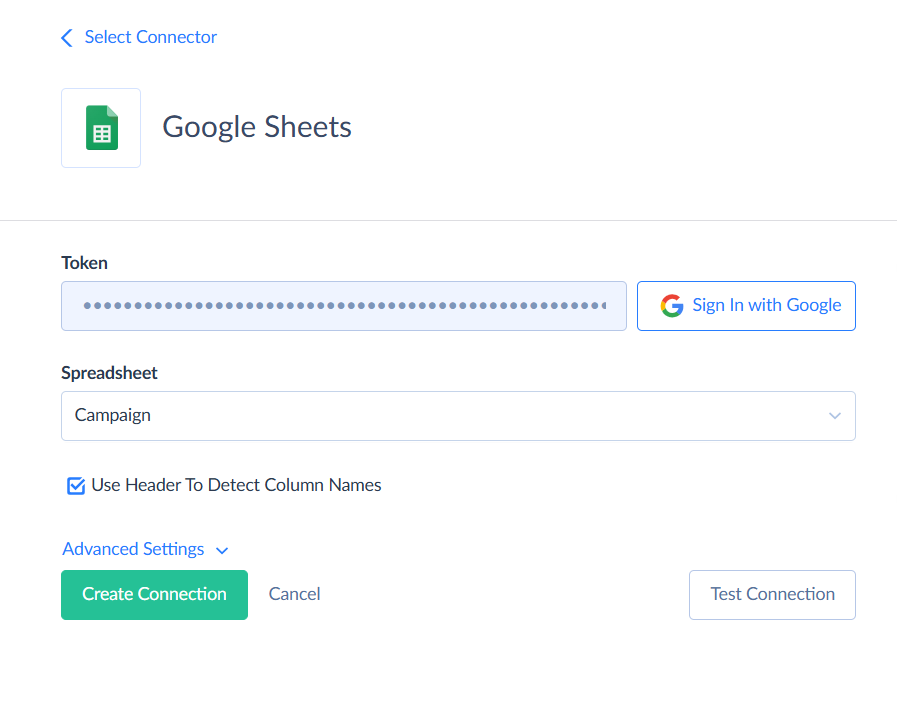Click the chevron next to Advanced Settings
Screen dimensions: 897x718
click(222, 550)
